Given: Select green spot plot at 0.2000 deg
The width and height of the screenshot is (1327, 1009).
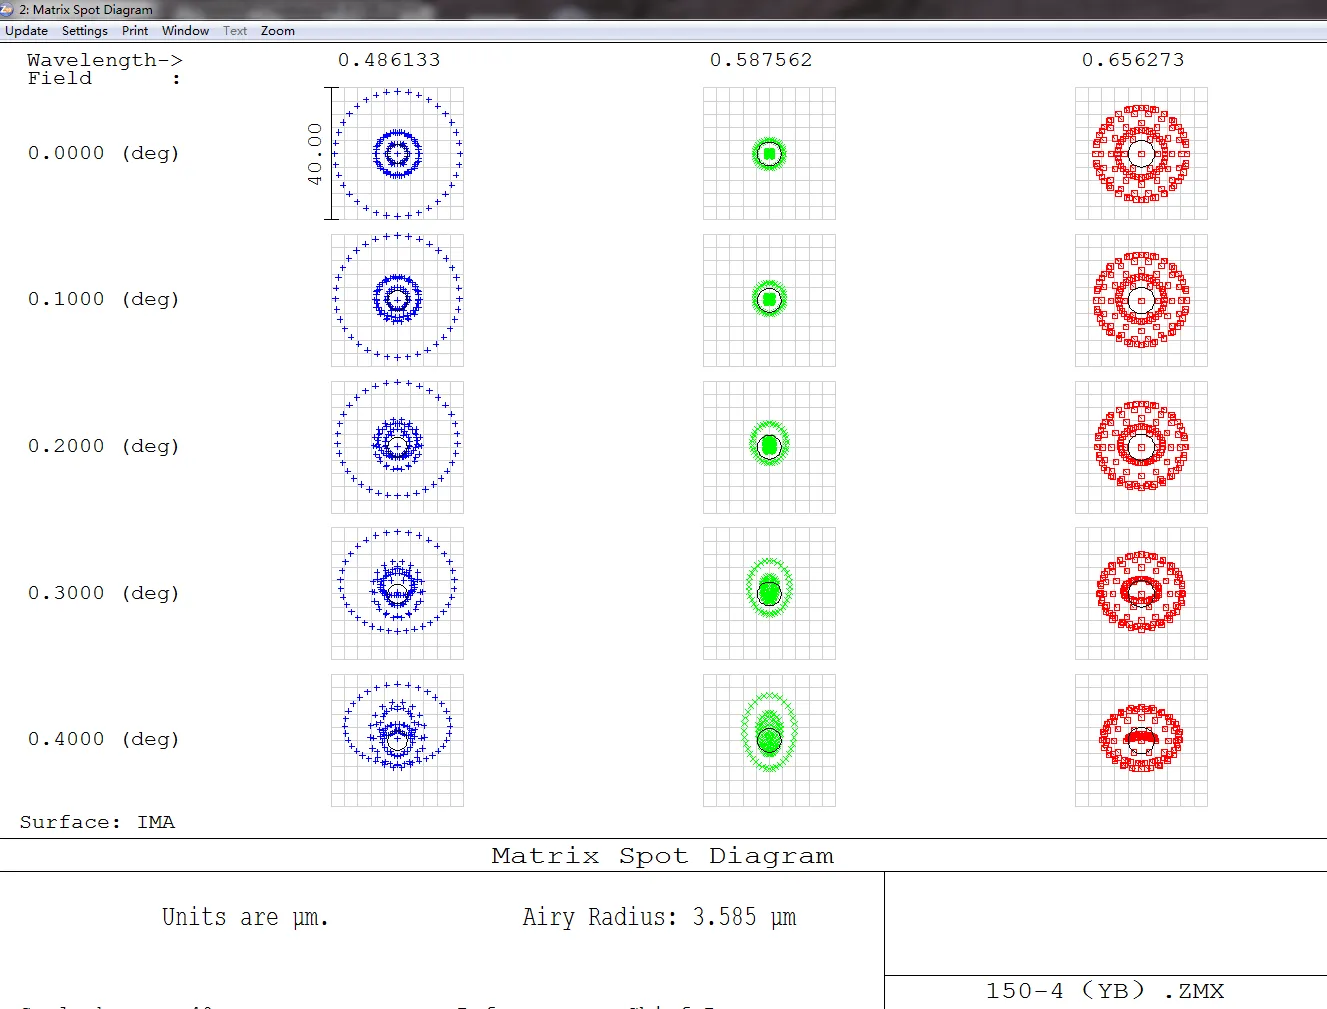Looking at the screenshot, I should point(769,447).
